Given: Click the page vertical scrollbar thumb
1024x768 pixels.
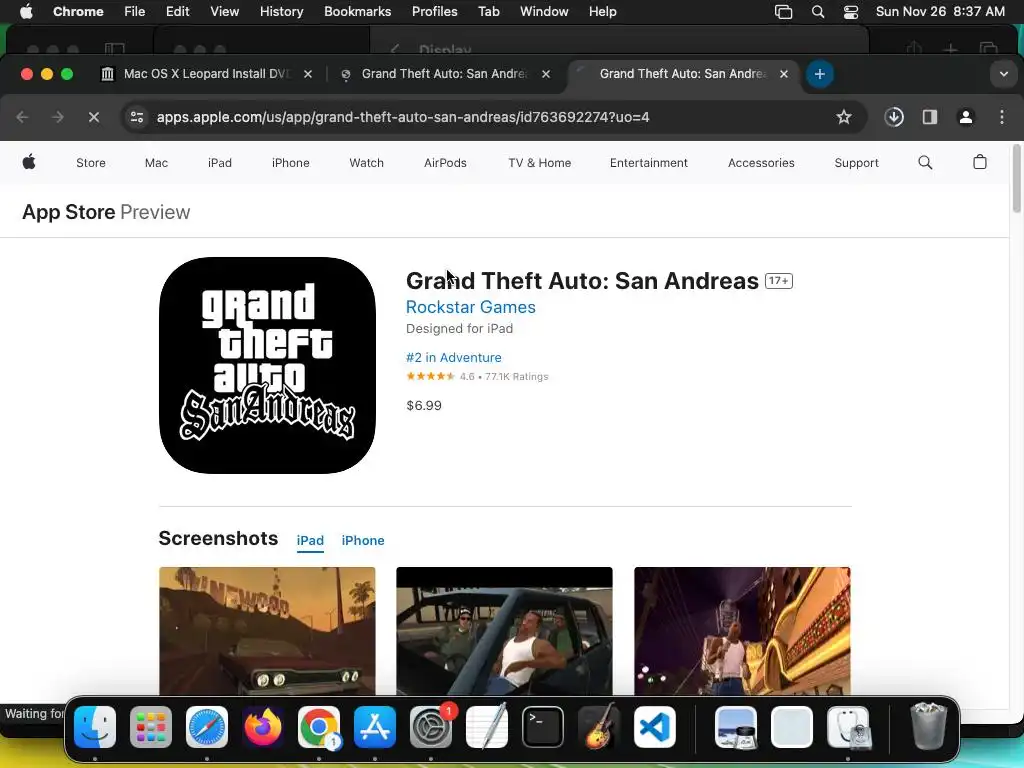Looking at the screenshot, I should 1016,178.
